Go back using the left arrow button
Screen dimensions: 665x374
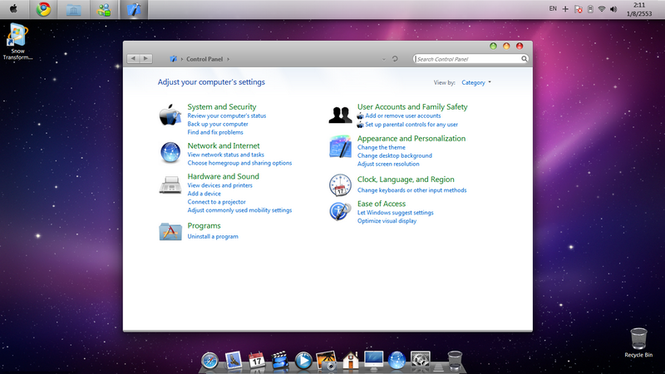pos(133,59)
